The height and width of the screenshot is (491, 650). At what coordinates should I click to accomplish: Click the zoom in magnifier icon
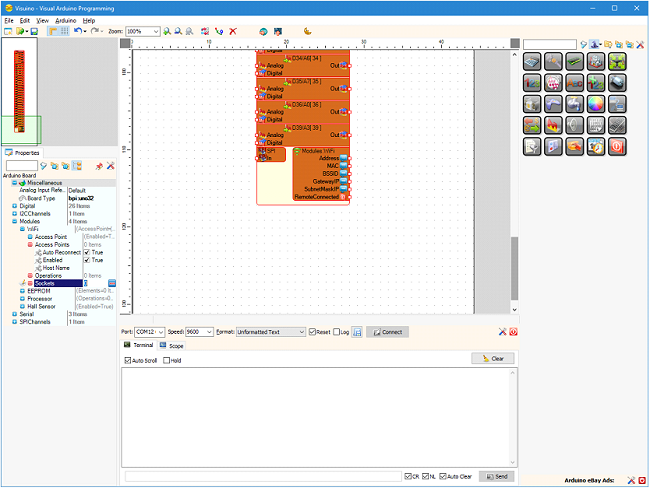167,32
